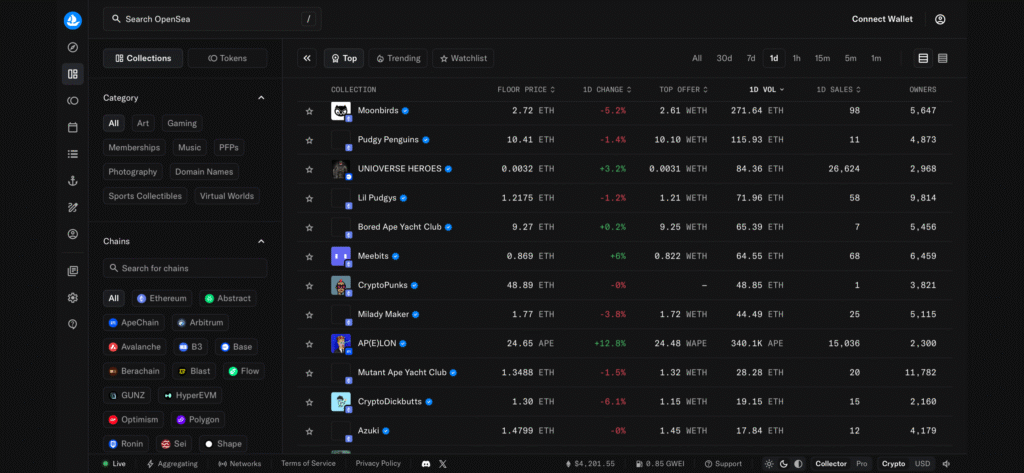Filter by Gaming category
This screenshot has width=1024, height=473.
click(x=181, y=123)
